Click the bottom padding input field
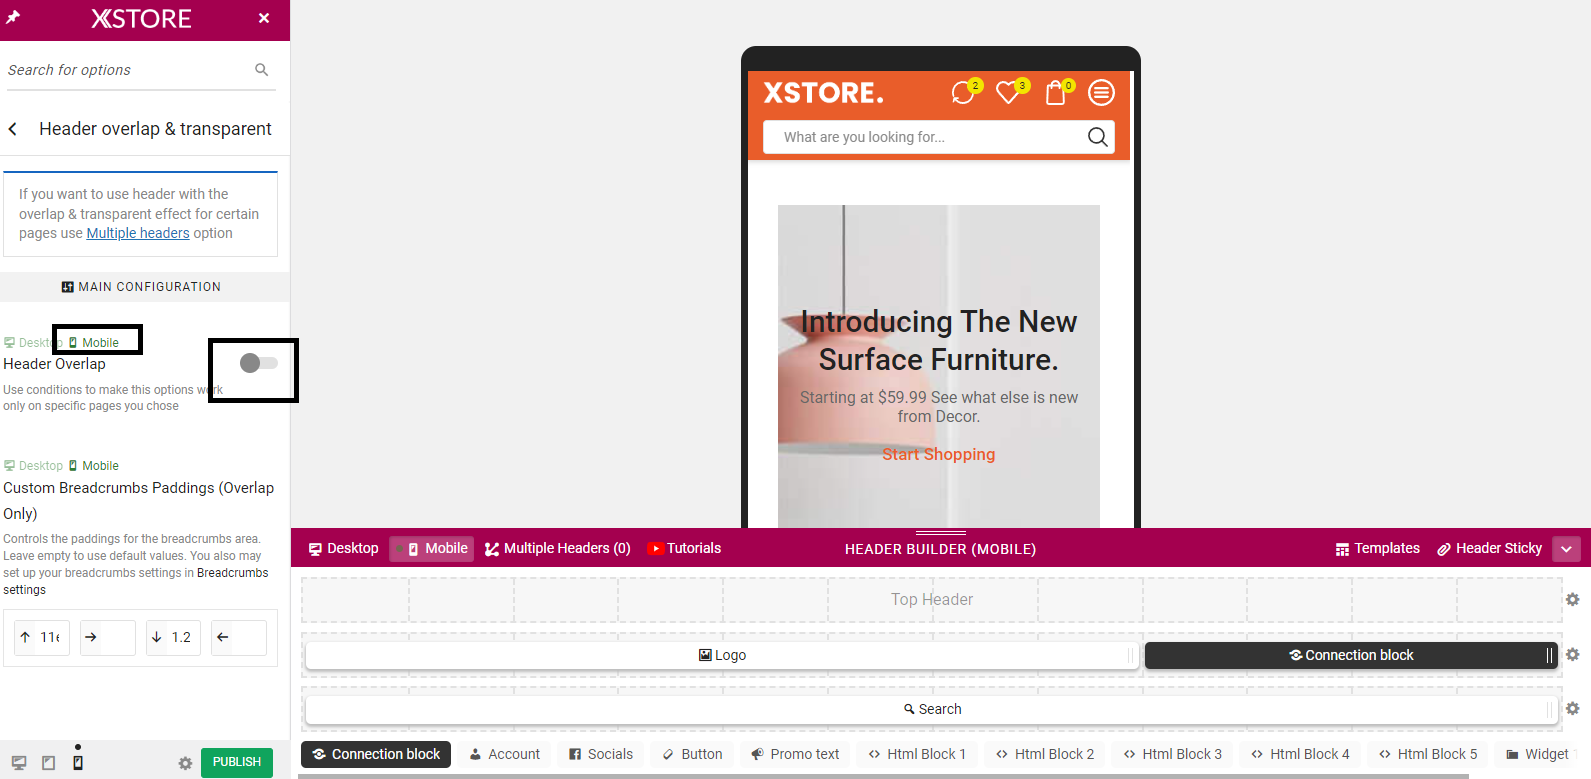This screenshot has height=779, width=1591. (173, 637)
